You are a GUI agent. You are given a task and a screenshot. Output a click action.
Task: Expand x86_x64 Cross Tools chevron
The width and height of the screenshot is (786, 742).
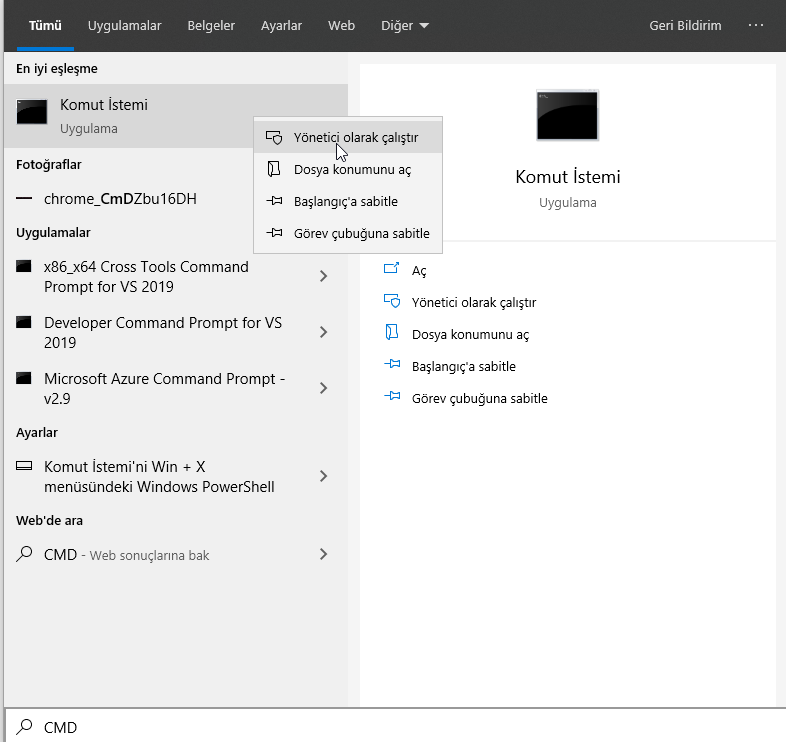(x=323, y=276)
